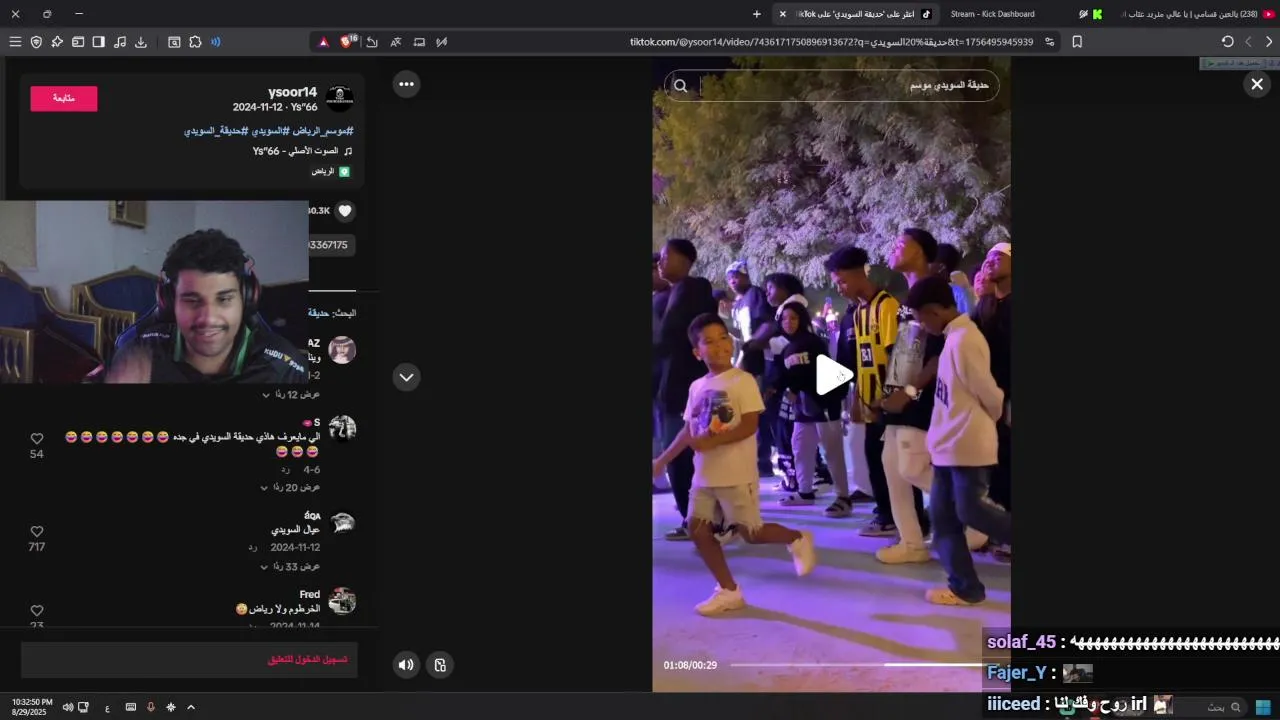Click the taskbar microphone icon

coord(151,707)
